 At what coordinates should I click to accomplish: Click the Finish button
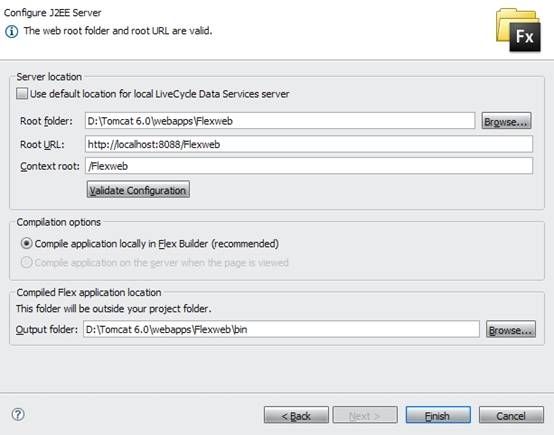tap(438, 415)
